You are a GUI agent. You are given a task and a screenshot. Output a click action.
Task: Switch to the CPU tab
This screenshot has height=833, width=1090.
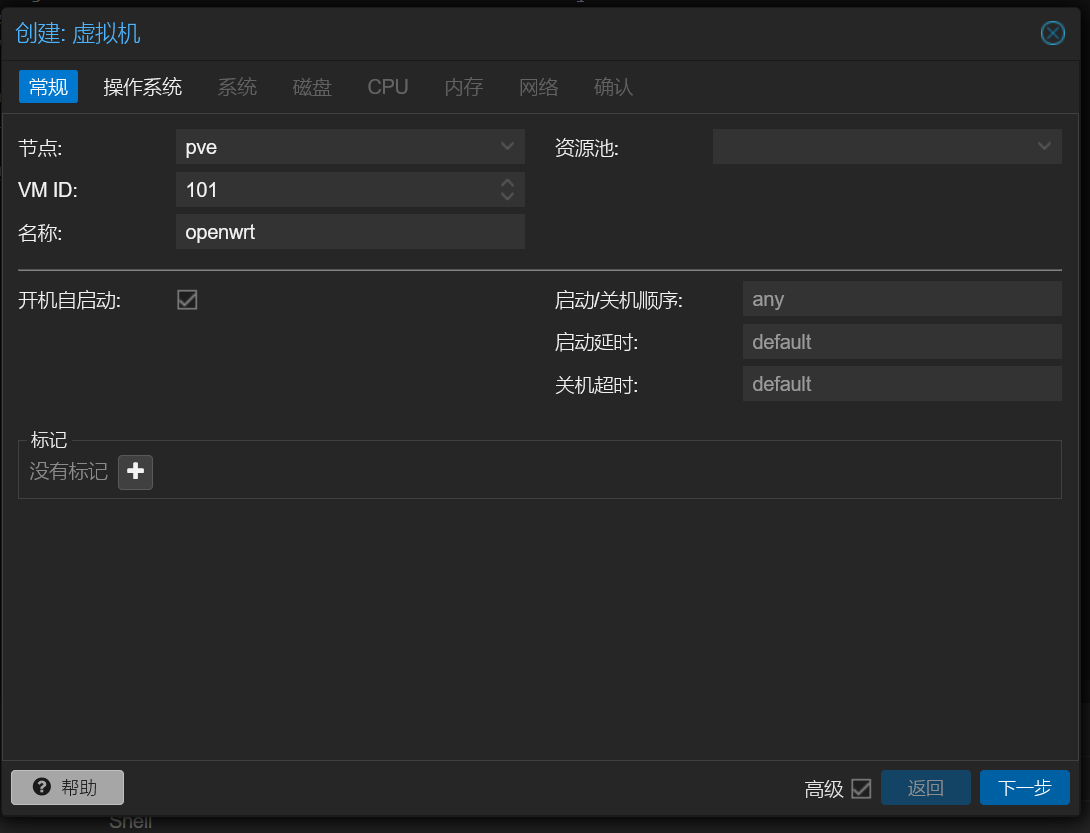(388, 87)
